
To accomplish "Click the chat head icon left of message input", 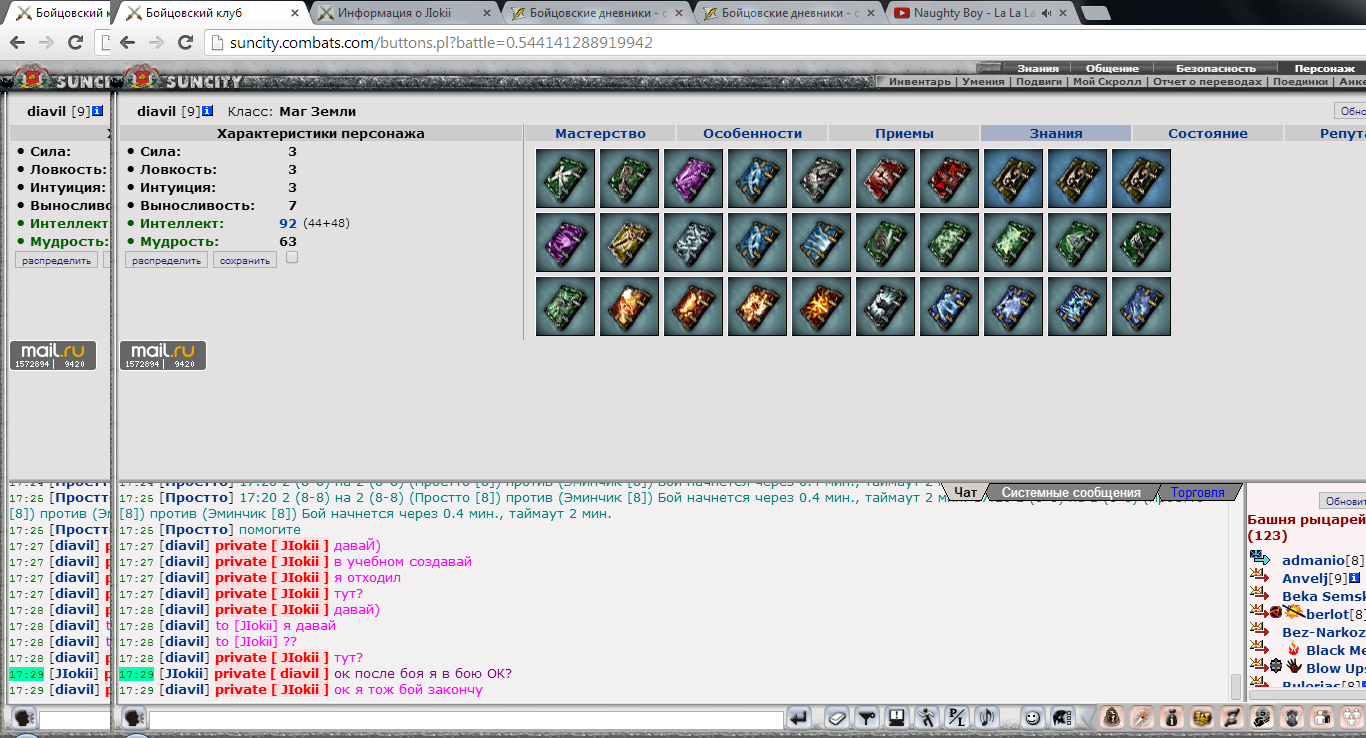I will click(x=134, y=717).
